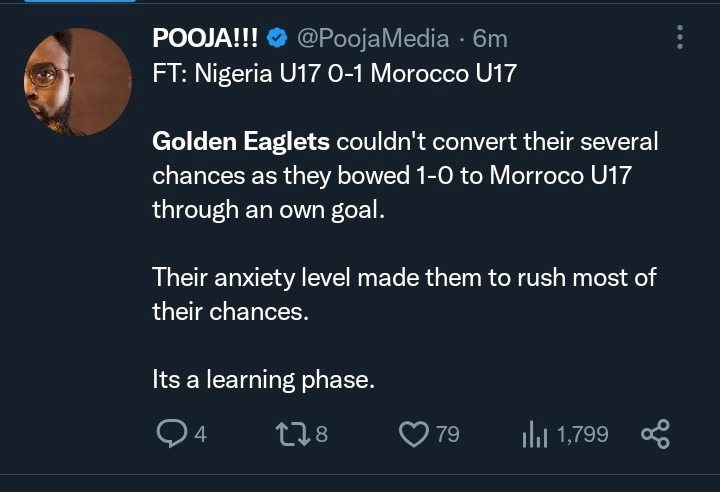Click the retweet arrows icon
Image resolution: width=720 pixels, height=492 pixels.
[291, 433]
